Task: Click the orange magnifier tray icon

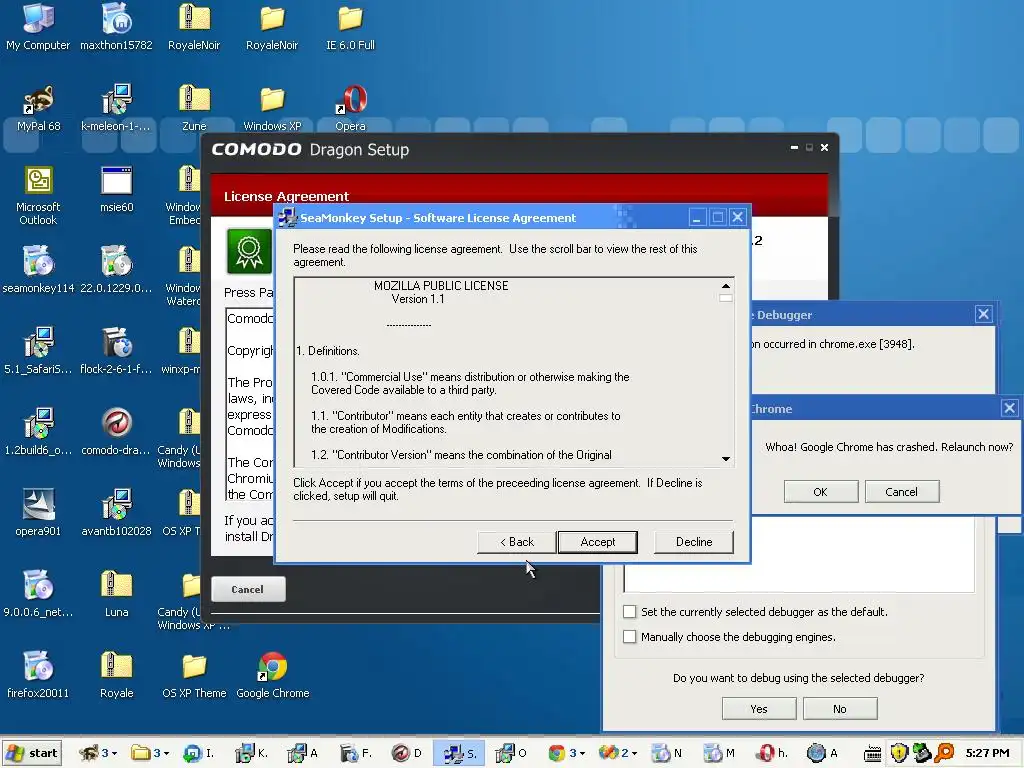Action: (x=944, y=753)
